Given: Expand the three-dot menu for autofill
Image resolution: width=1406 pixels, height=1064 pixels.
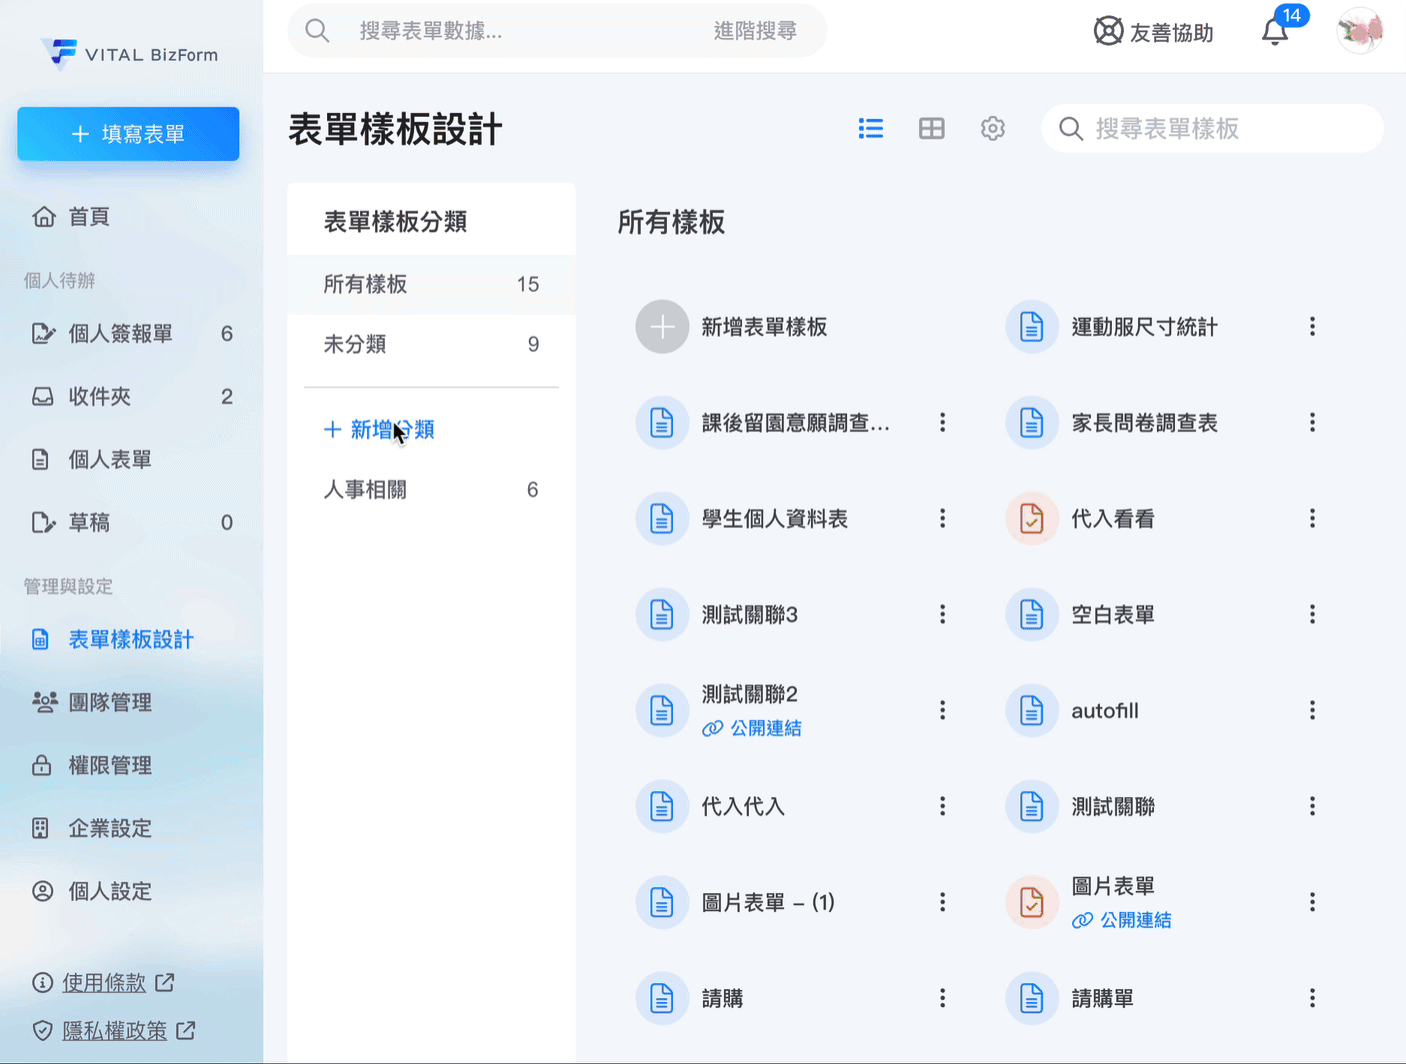Looking at the screenshot, I should point(1312,711).
